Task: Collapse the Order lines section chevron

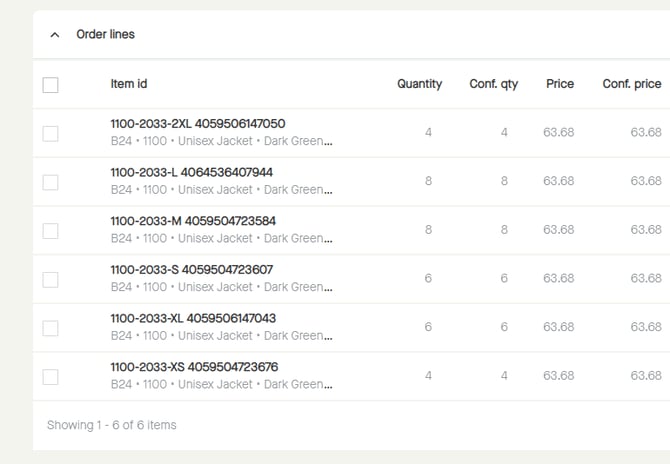Action: (x=55, y=35)
